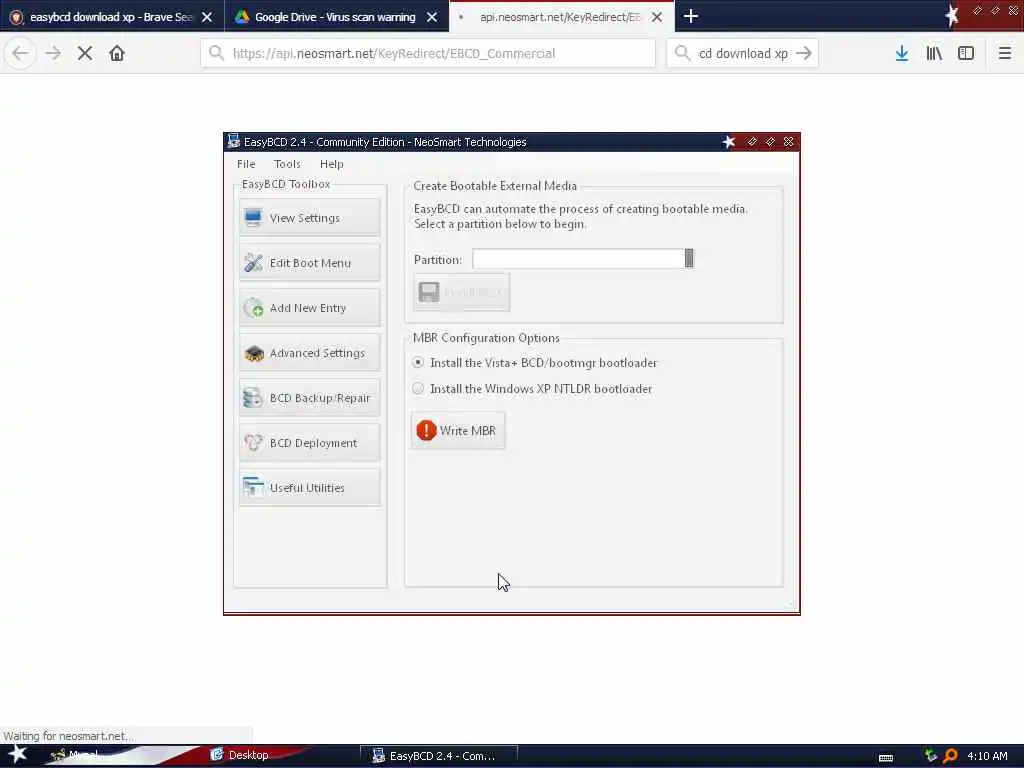Screen dimensions: 1024x768
Task: Open Edit Boot Menu section
Action: 310,263
